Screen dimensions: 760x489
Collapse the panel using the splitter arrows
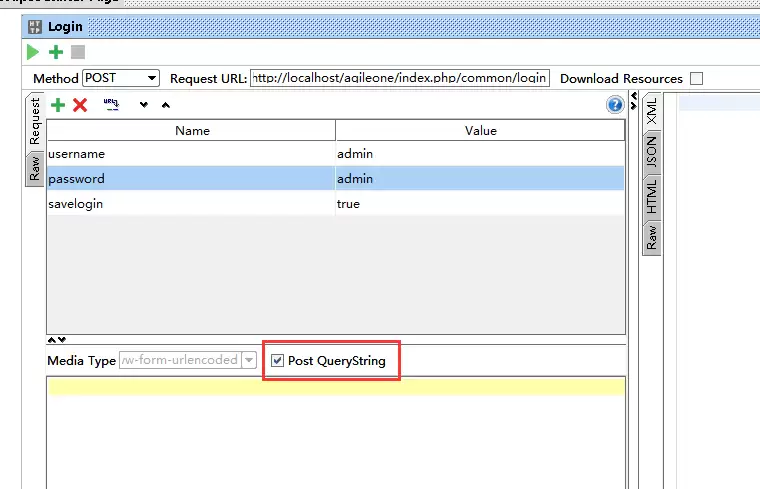56,339
